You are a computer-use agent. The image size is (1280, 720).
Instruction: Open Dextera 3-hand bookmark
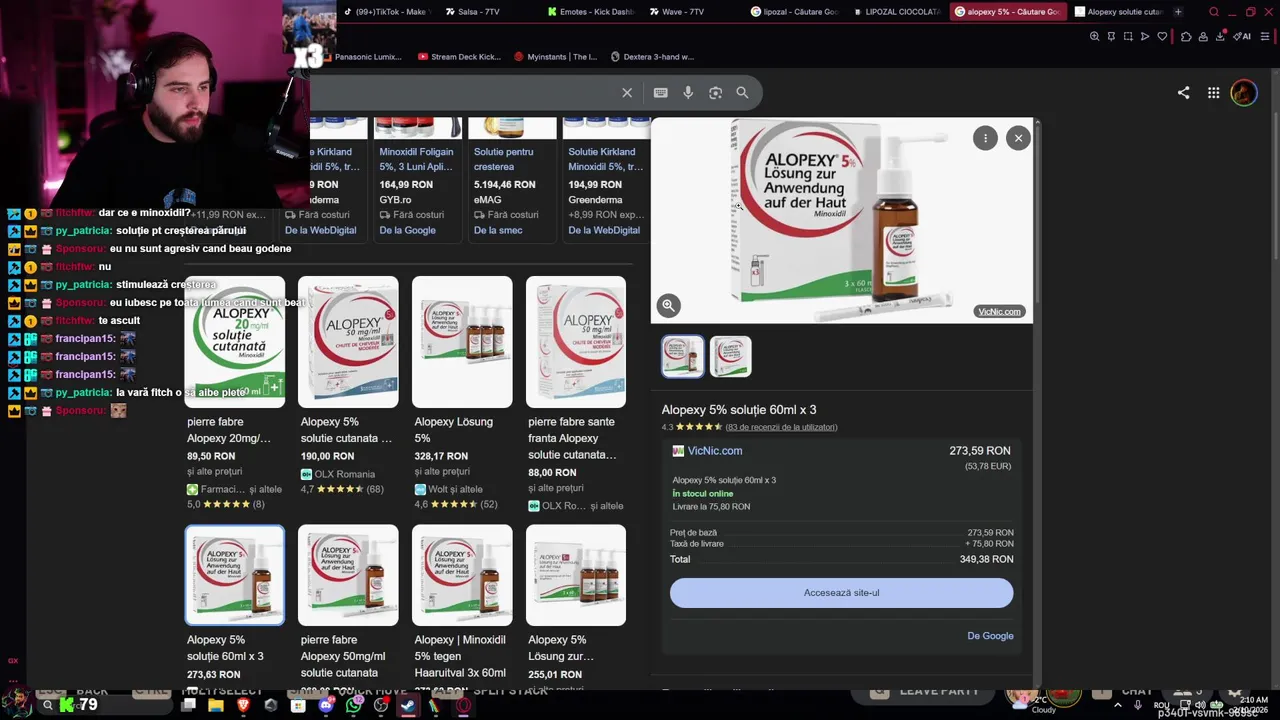pos(652,57)
